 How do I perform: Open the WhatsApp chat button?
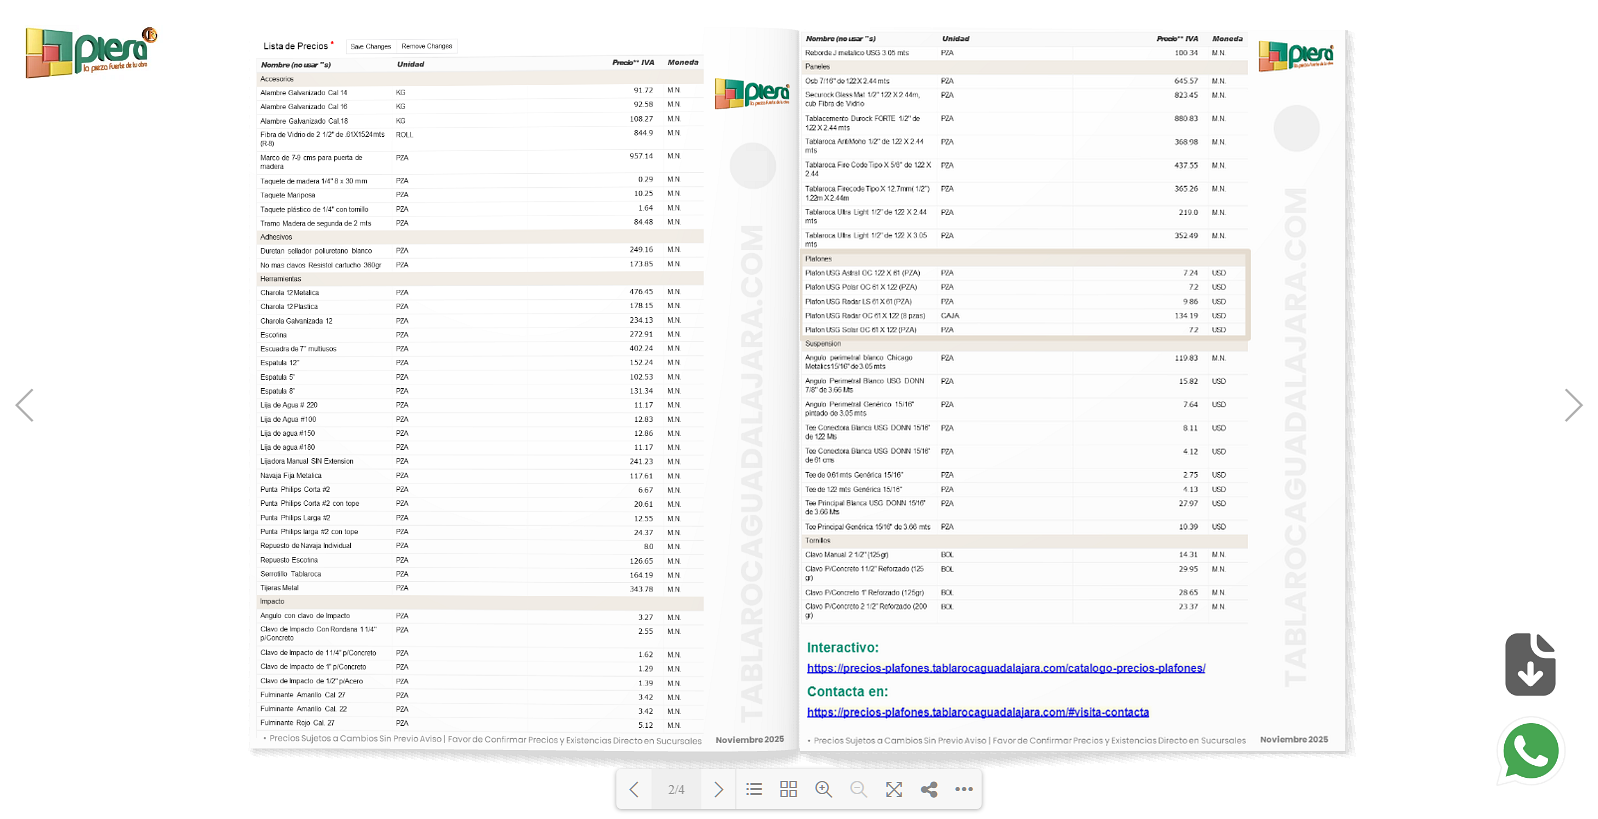1530,751
